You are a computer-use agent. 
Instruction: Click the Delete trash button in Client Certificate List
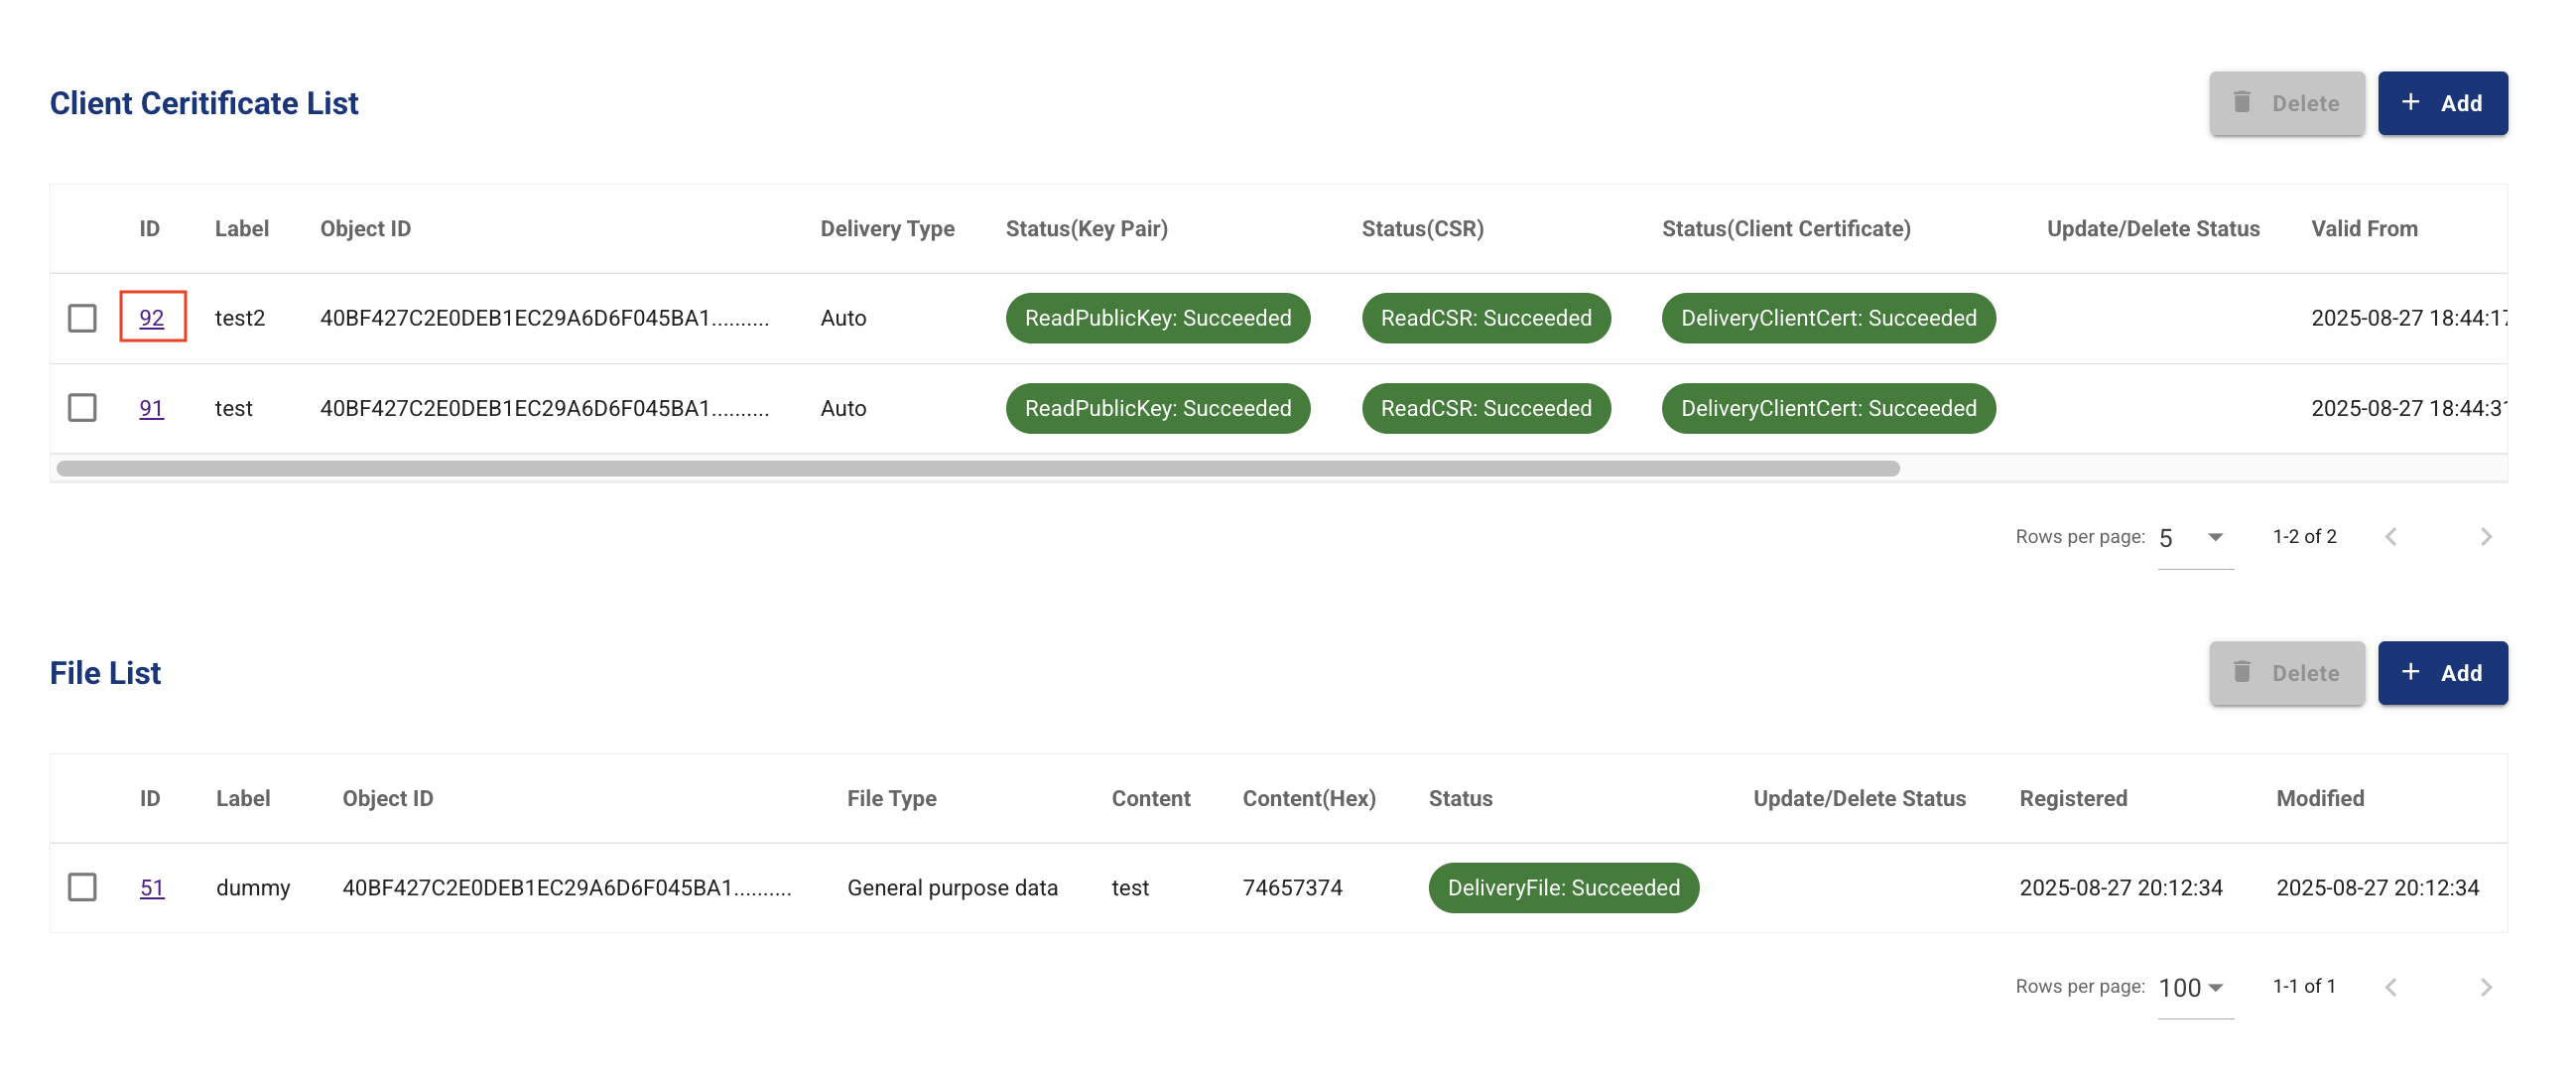[x=2286, y=103]
